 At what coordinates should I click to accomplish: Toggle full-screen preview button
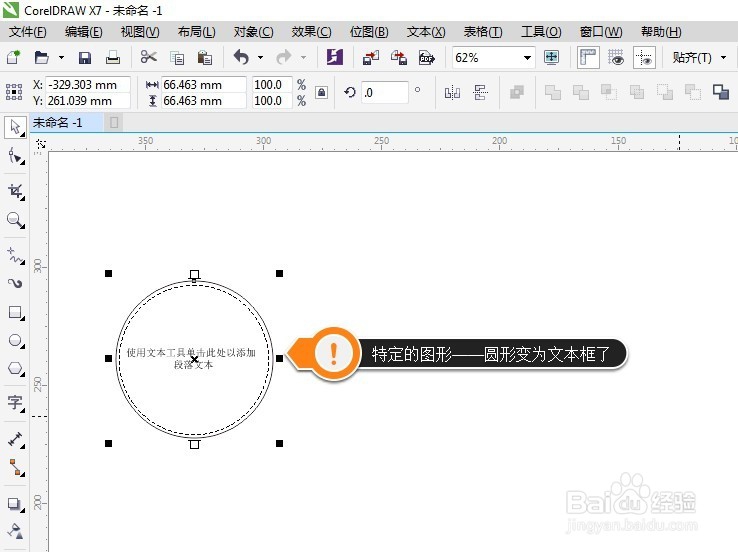coord(551,57)
